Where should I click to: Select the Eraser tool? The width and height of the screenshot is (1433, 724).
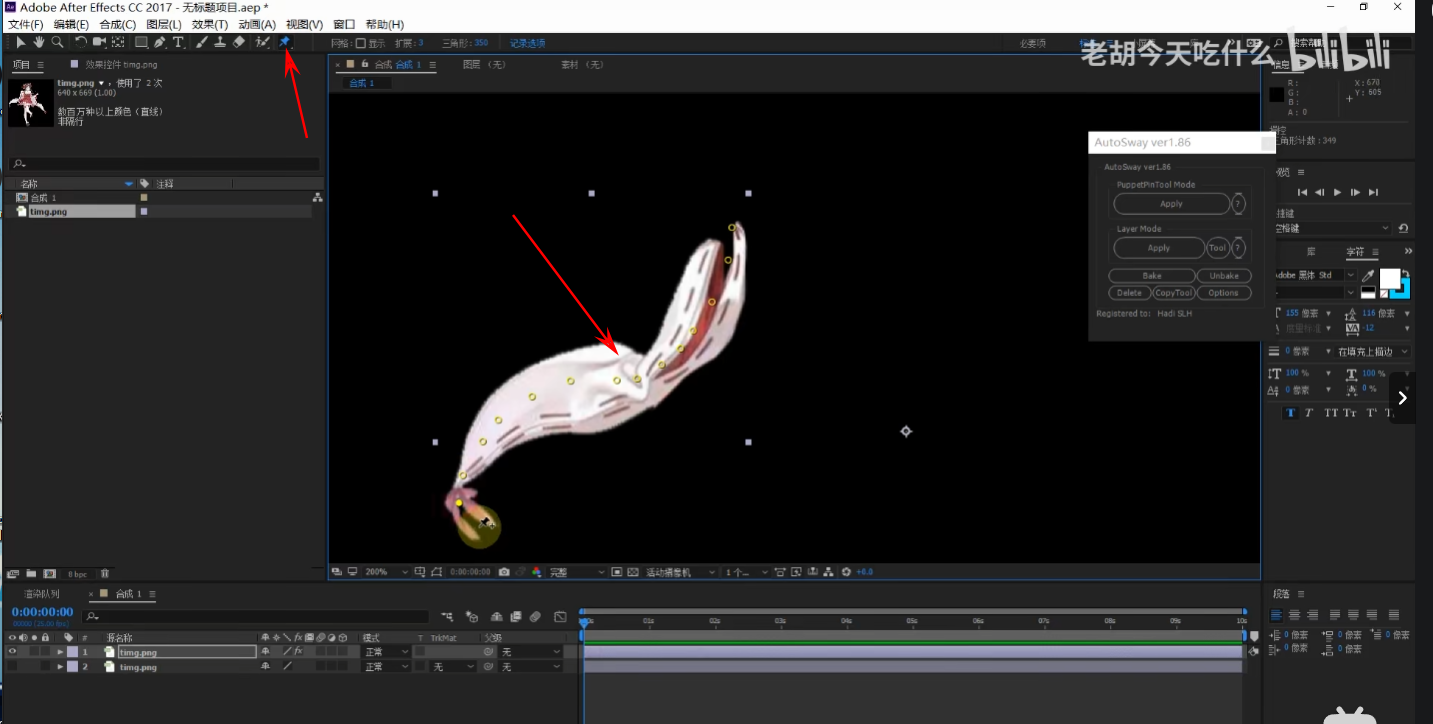coord(238,42)
